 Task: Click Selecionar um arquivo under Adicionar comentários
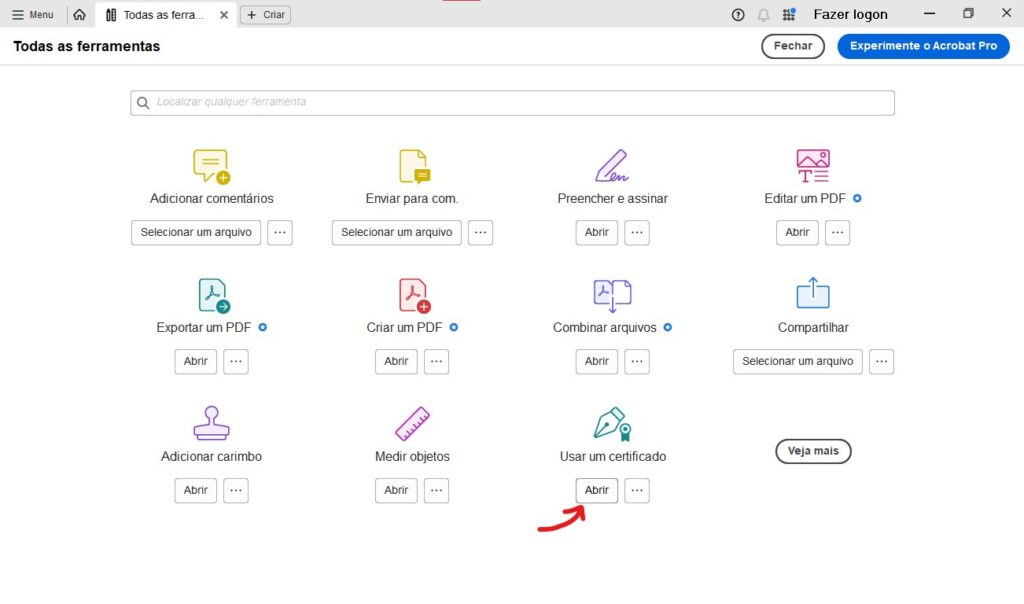tap(196, 232)
